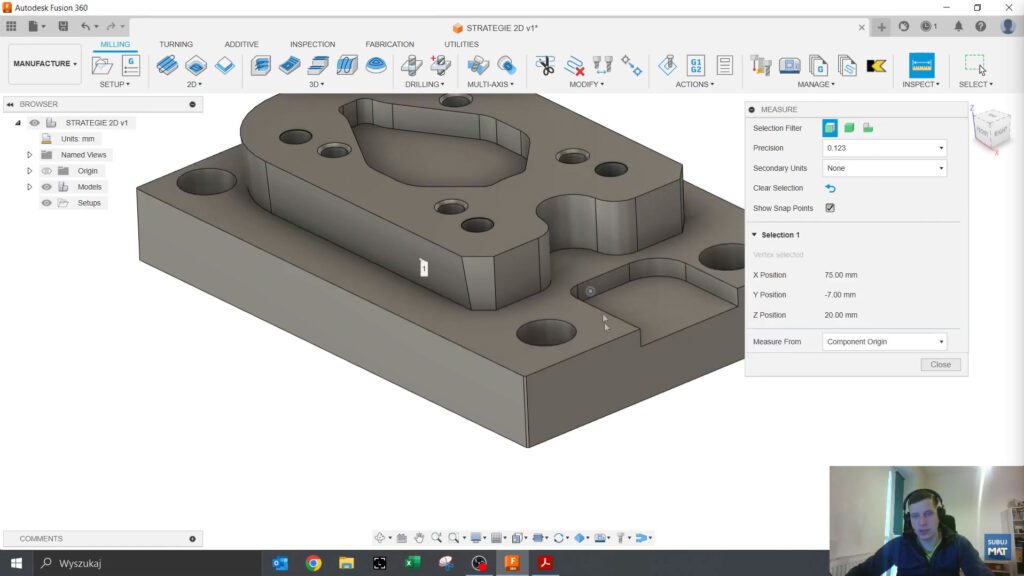Toggle visibility eye of Models
The width and height of the screenshot is (1024, 576).
[x=46, y=187]
